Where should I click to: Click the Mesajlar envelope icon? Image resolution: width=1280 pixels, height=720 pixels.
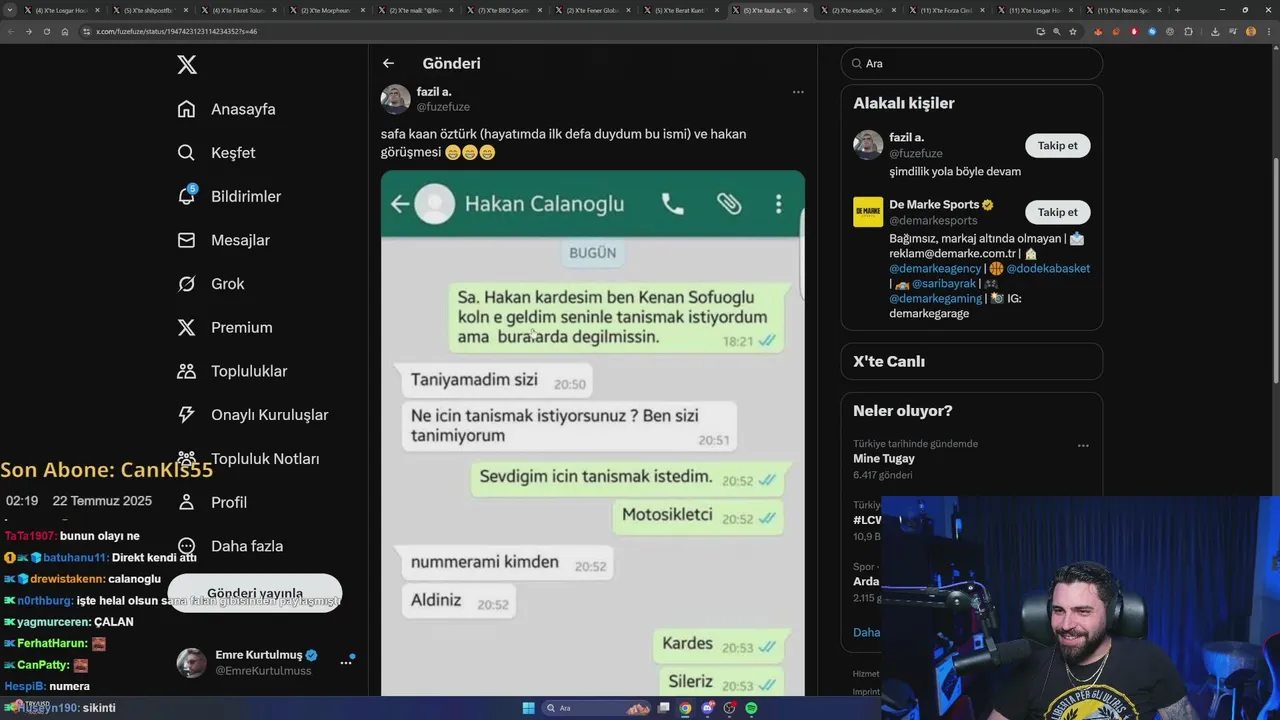pyautogui.click(x=186, y=240)
